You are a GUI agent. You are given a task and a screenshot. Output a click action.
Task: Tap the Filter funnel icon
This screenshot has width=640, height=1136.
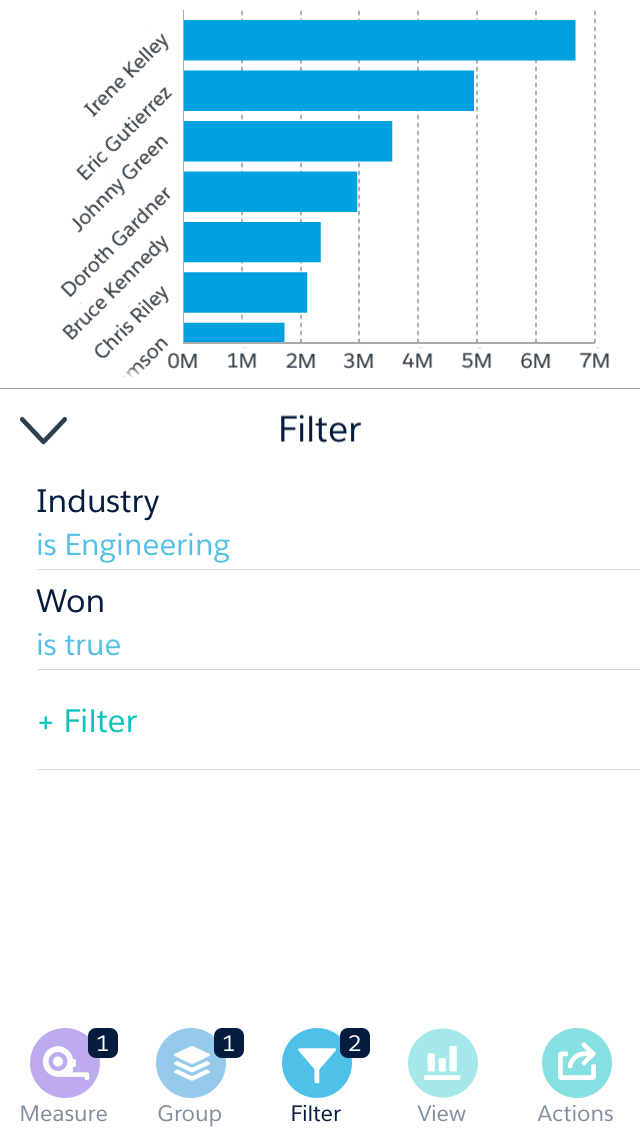coord(316,1064)
